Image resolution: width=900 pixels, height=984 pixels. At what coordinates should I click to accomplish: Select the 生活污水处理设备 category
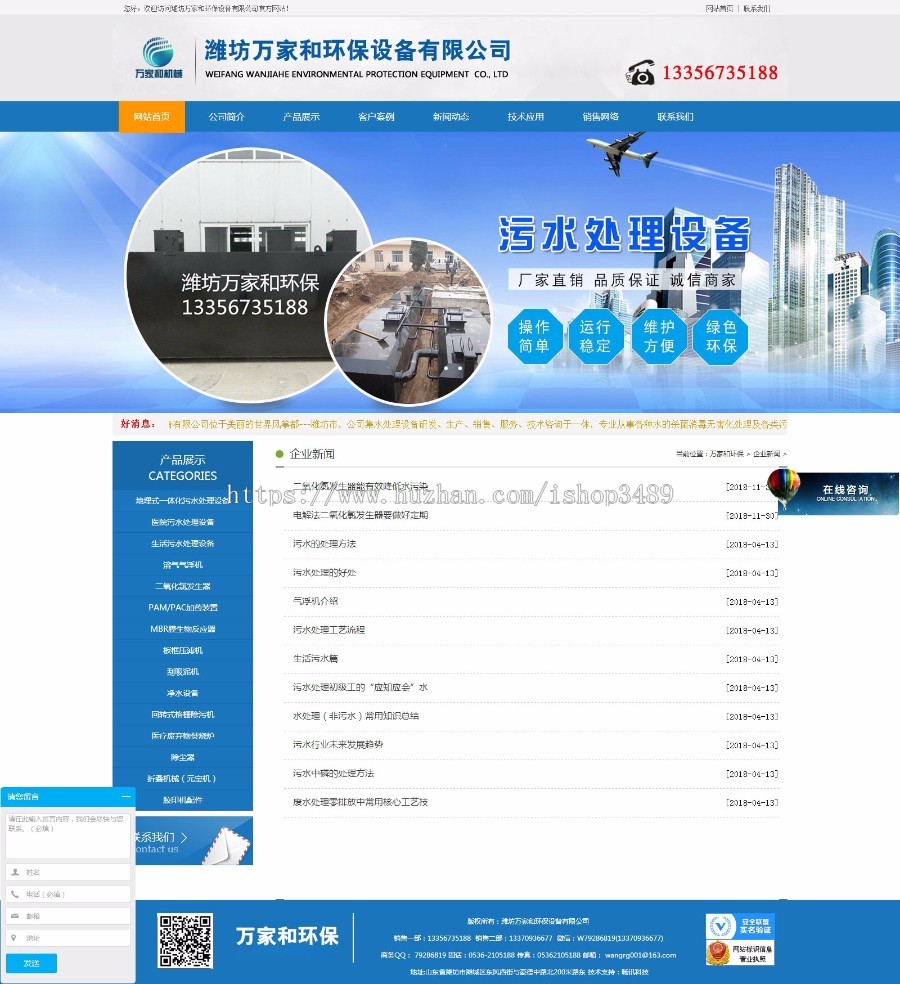click(183, 543)
